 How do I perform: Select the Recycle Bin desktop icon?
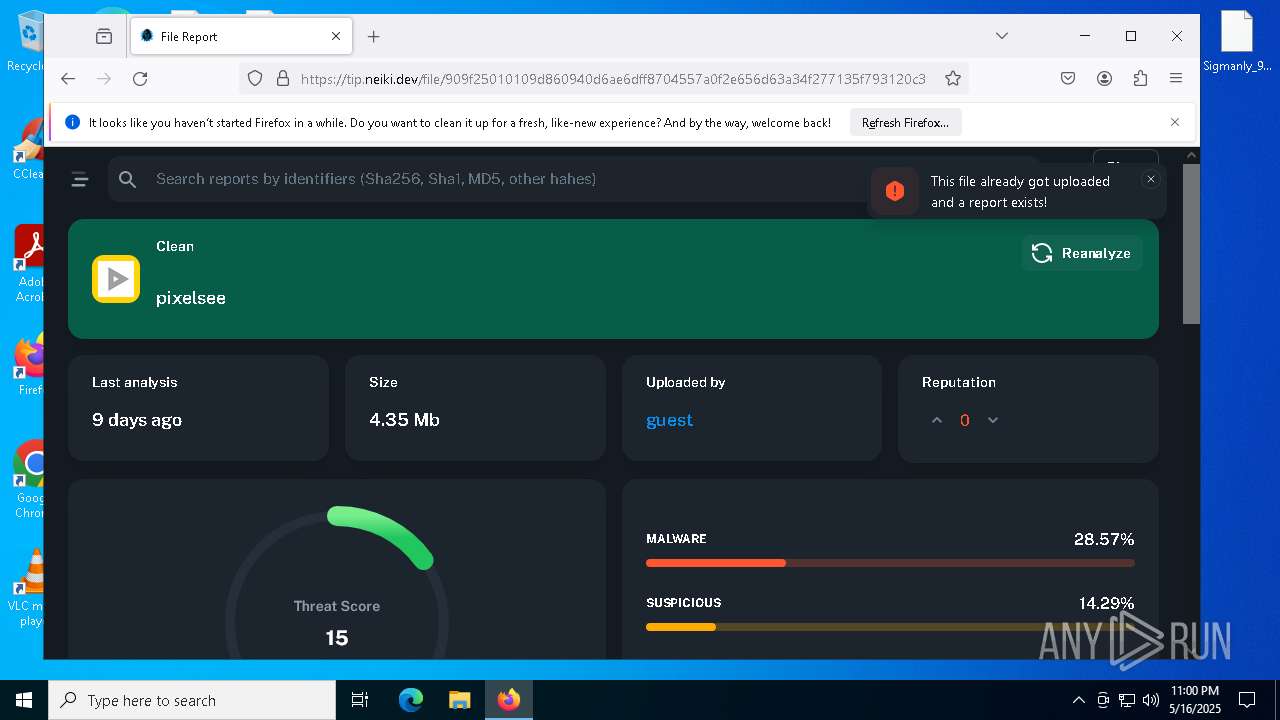[x=30, y=42]
